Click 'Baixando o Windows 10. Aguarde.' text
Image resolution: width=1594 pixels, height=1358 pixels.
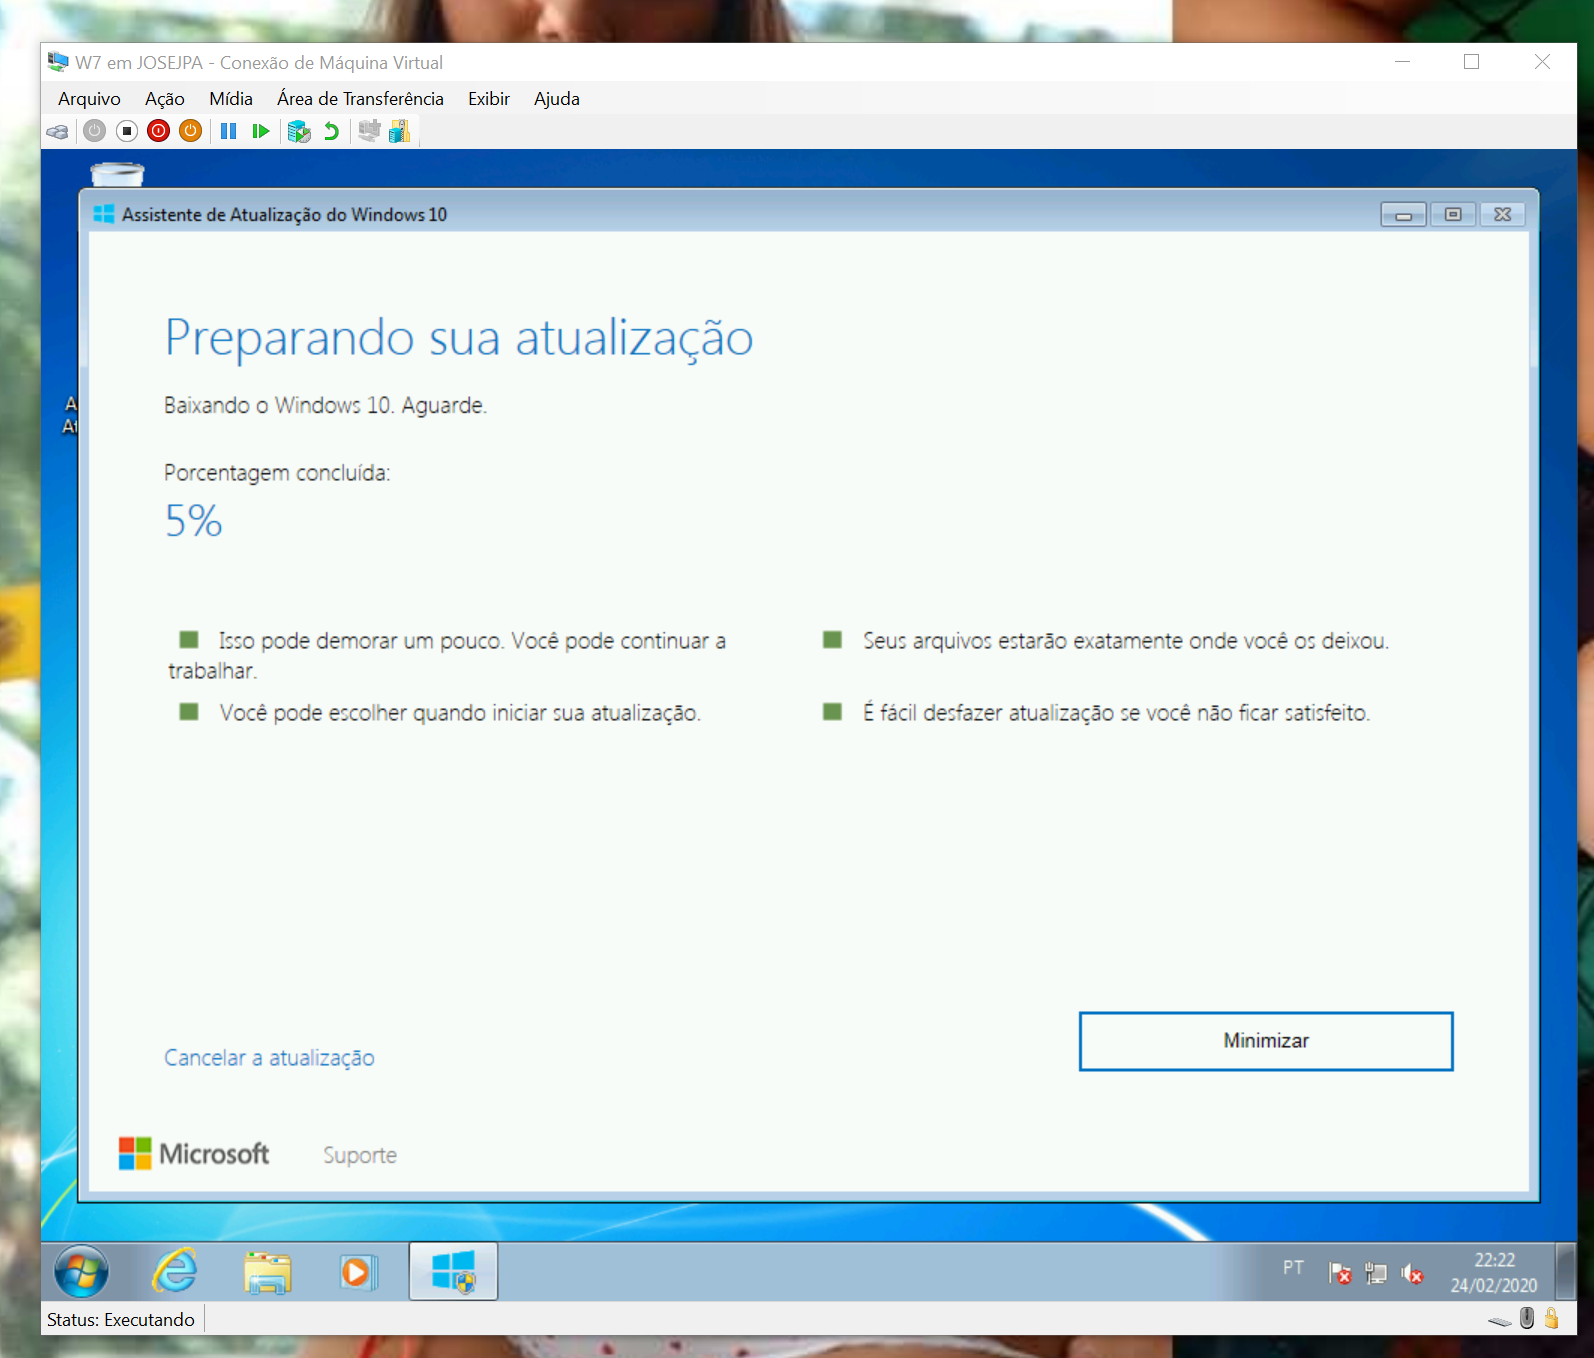pyautogui.click(x=325, y=405)
